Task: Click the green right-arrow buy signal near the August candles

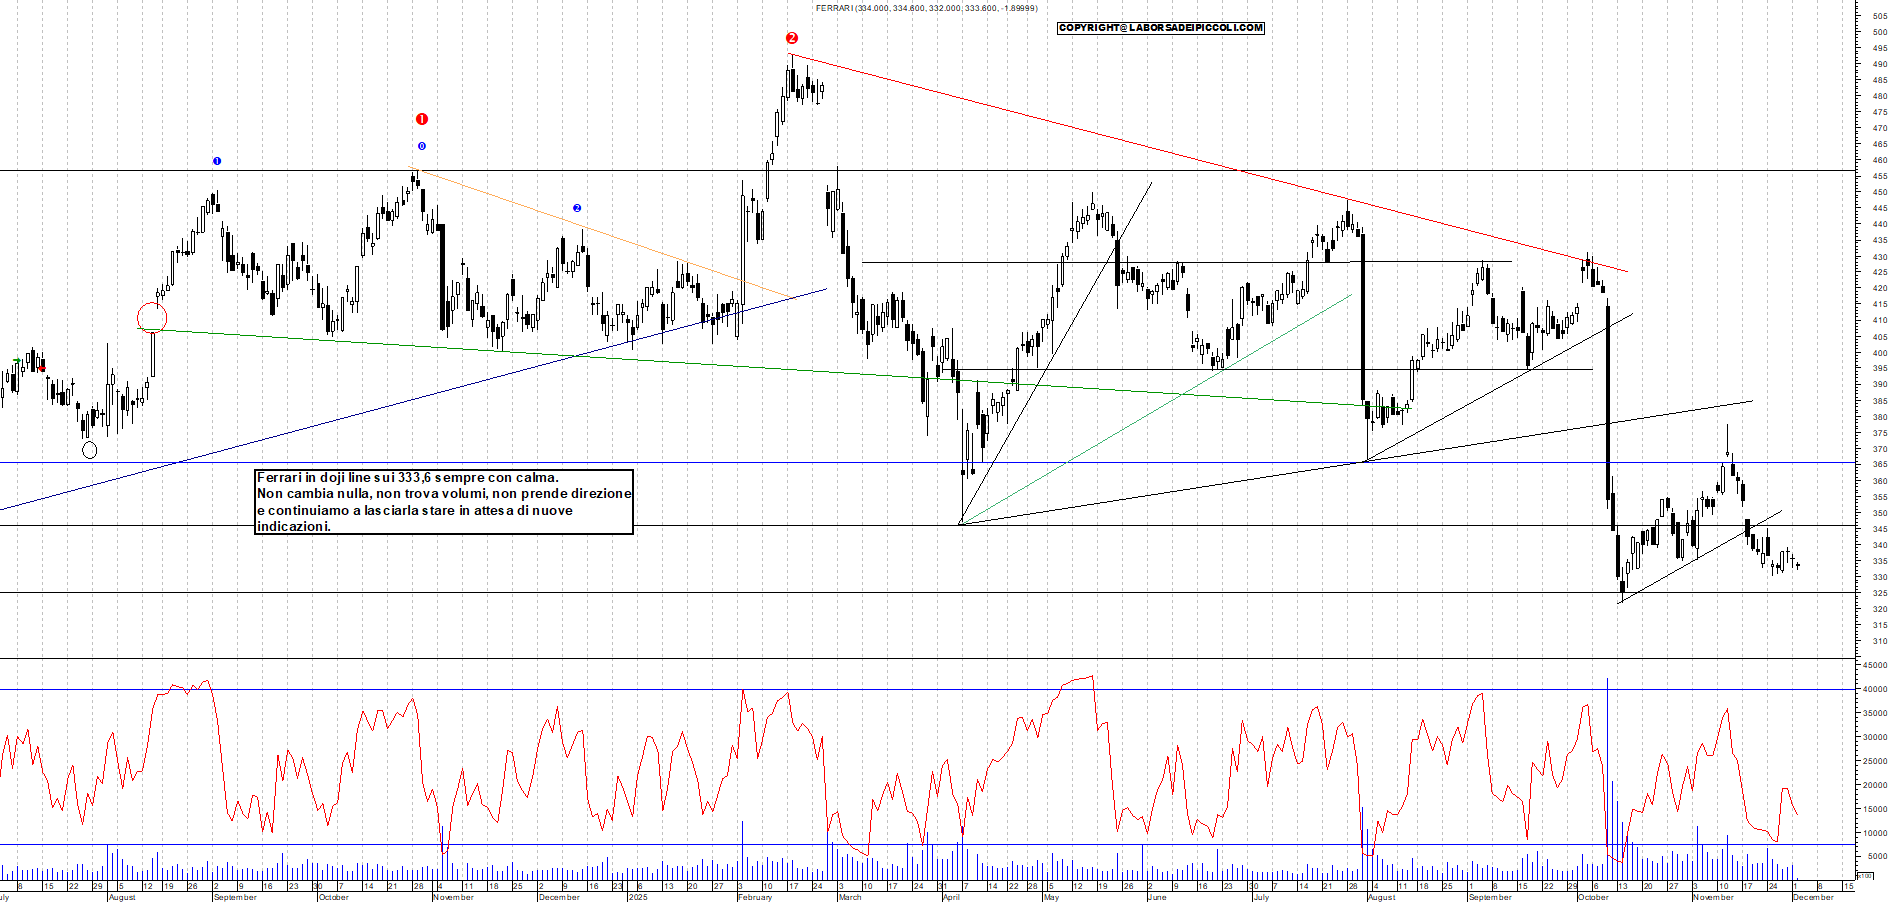Action: tap(17, 361)
